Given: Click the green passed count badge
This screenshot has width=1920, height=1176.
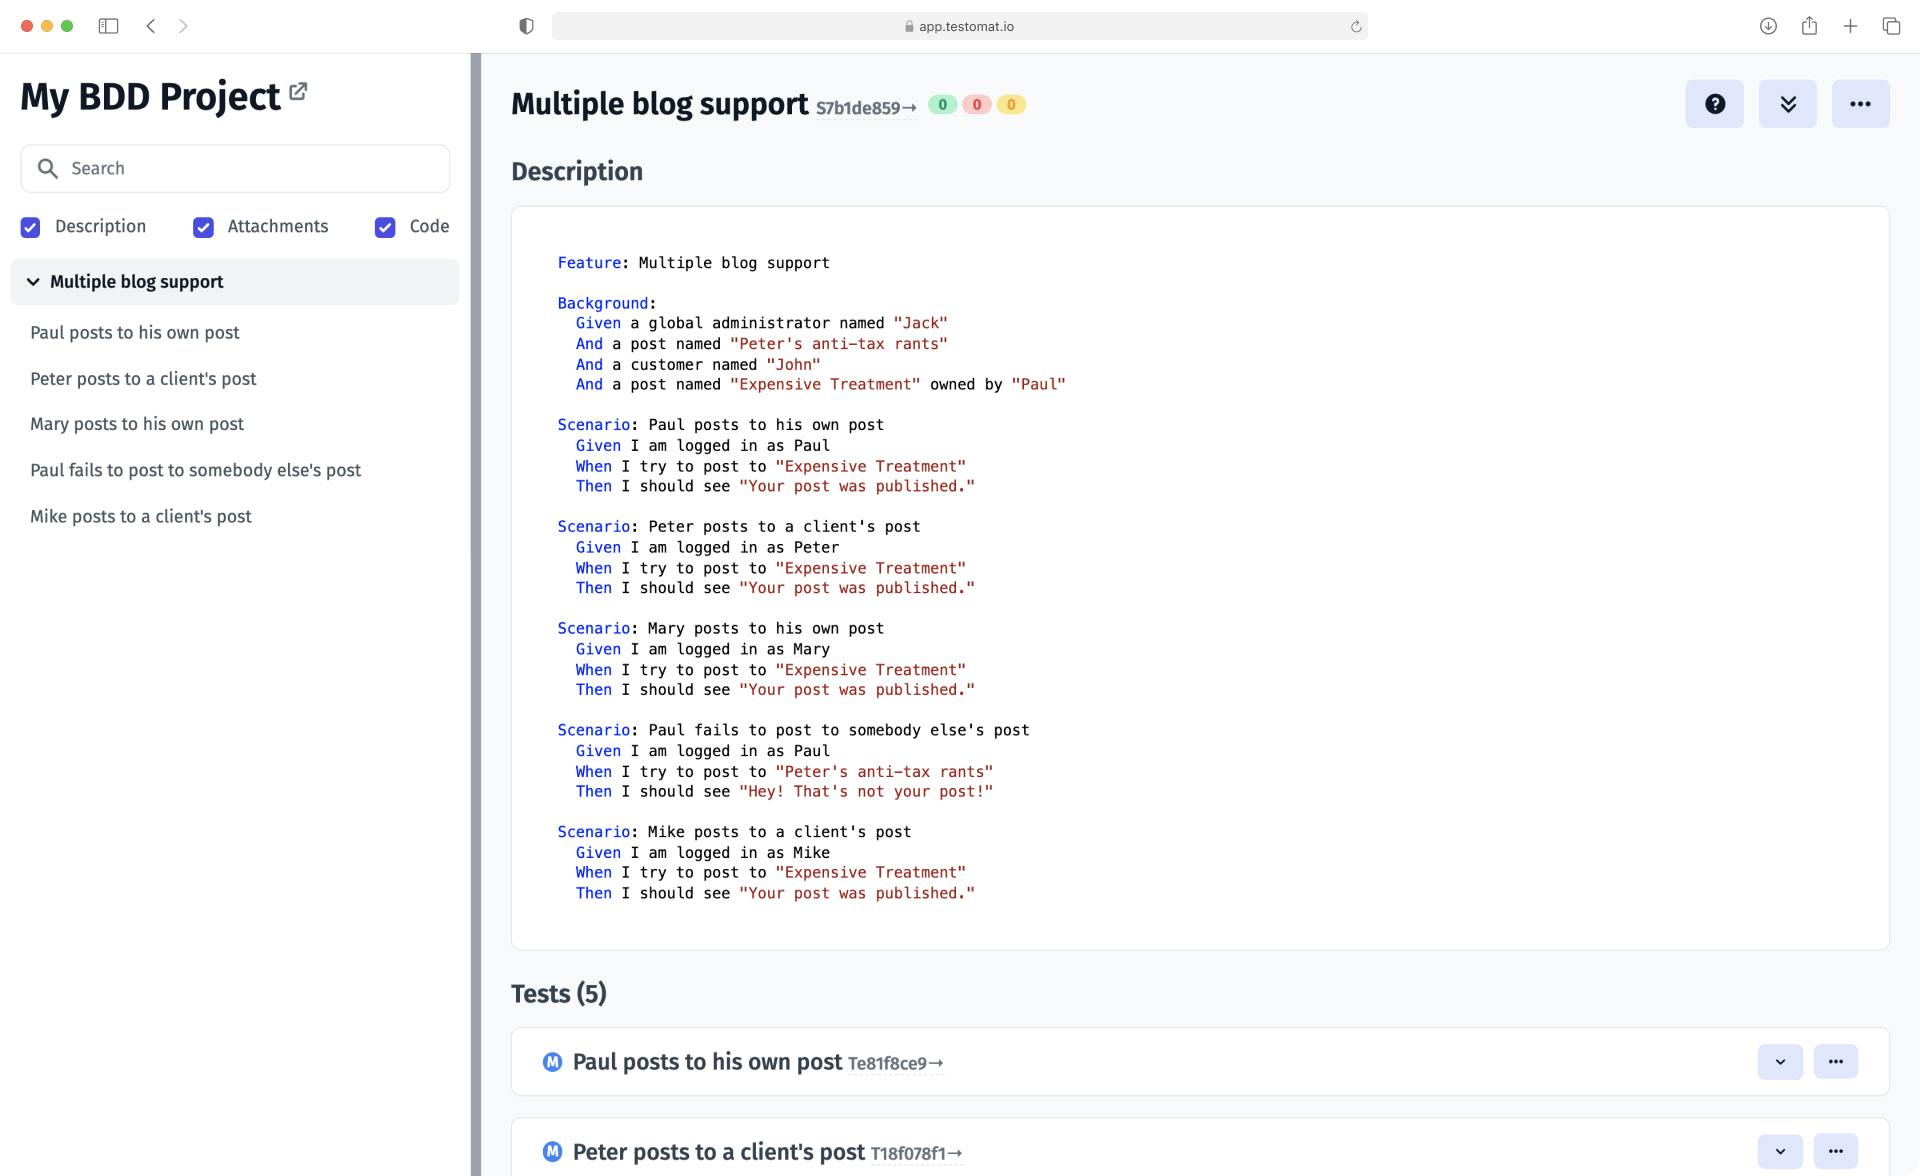Looking at the screenshot, I should [941, 104].
